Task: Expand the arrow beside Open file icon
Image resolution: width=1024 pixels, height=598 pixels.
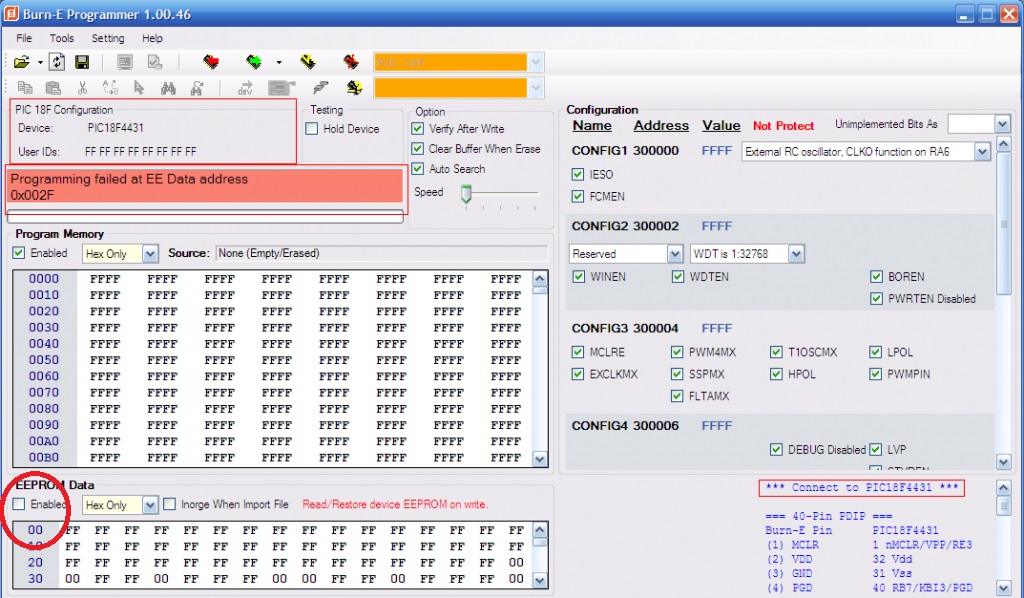Action: pyautogui.click(x=40, y=63)
